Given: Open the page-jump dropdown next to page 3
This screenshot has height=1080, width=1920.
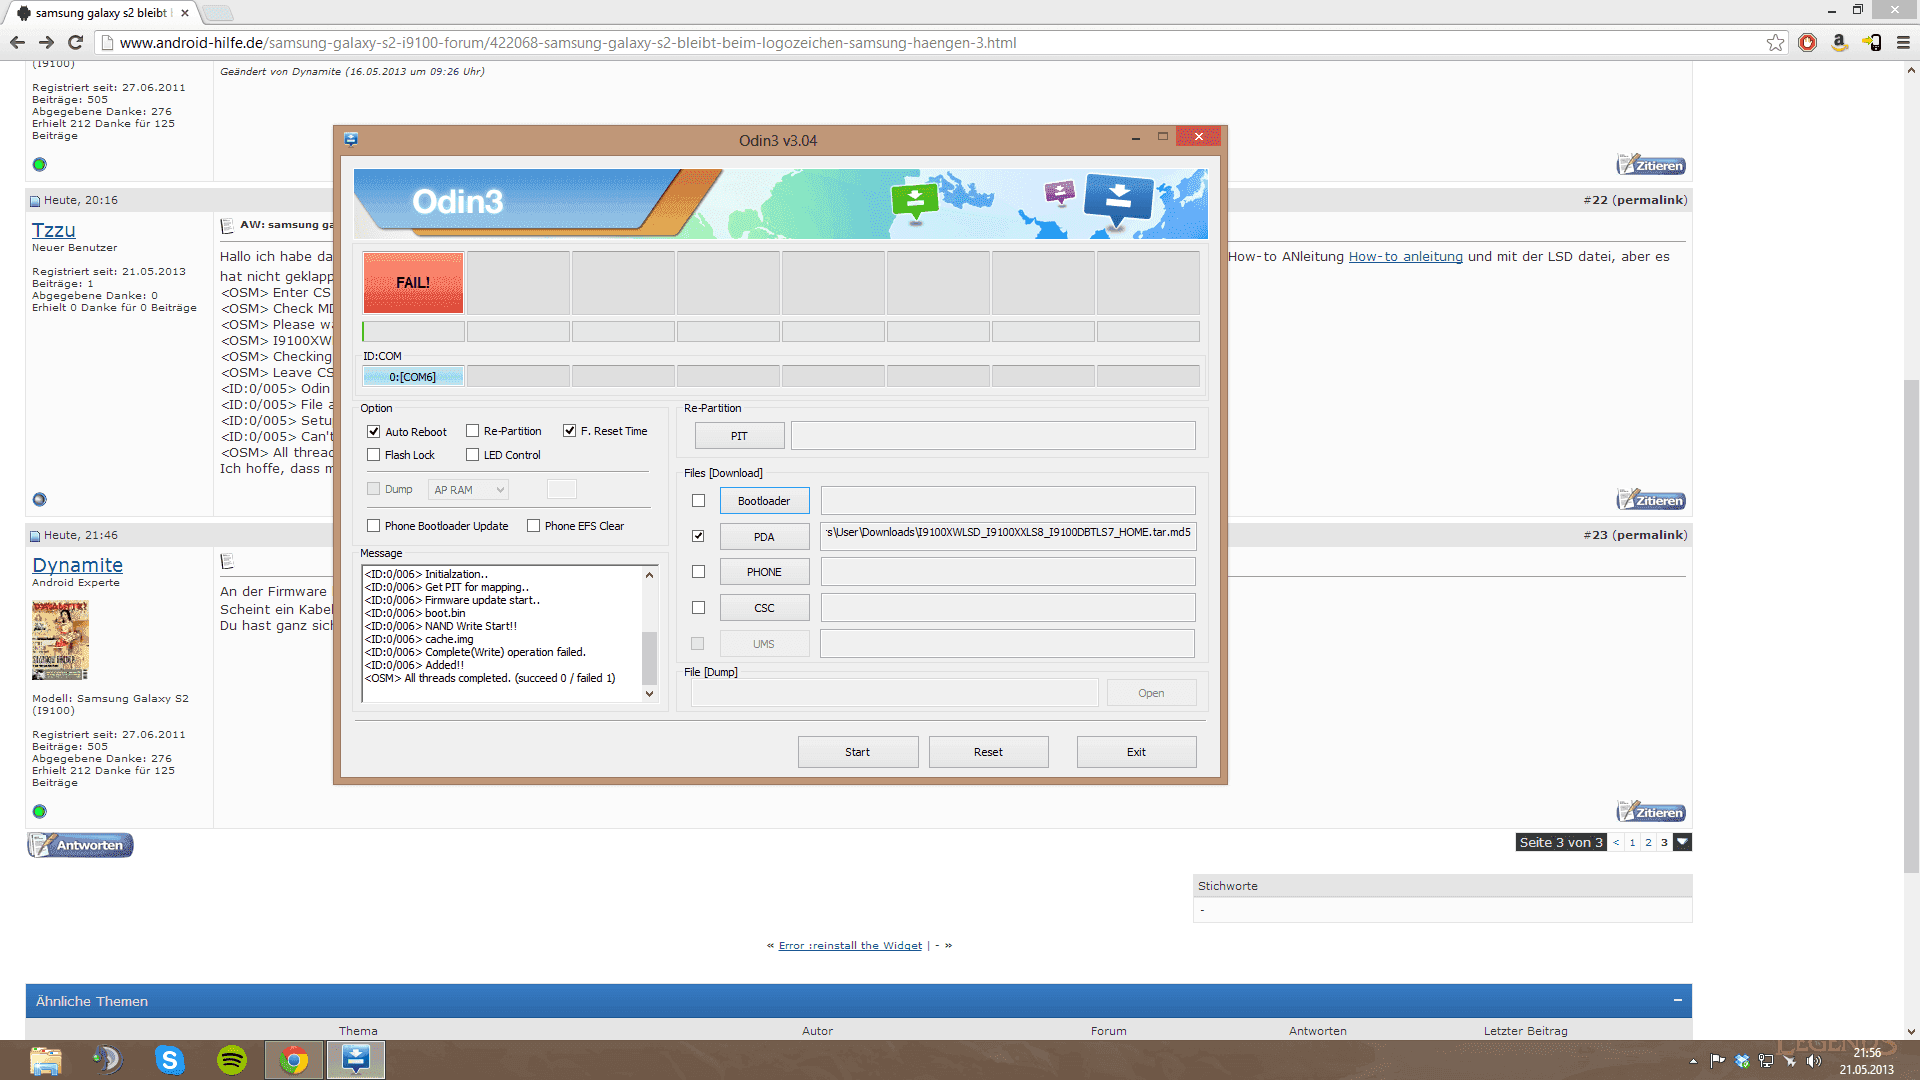Looking at the screenshot, I should pyautogui.click(x=1683, y=842).
